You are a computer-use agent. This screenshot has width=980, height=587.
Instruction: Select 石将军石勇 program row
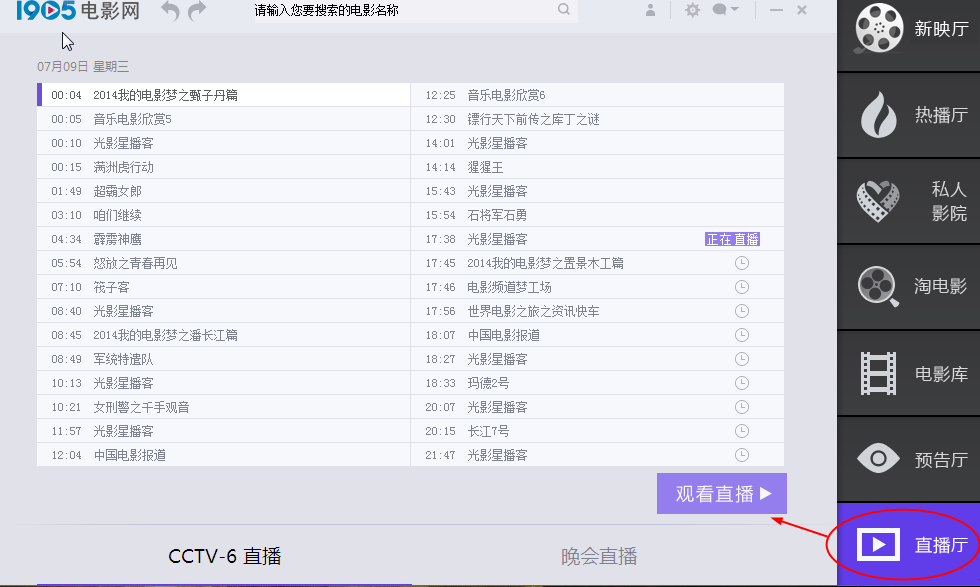(598, 215)
